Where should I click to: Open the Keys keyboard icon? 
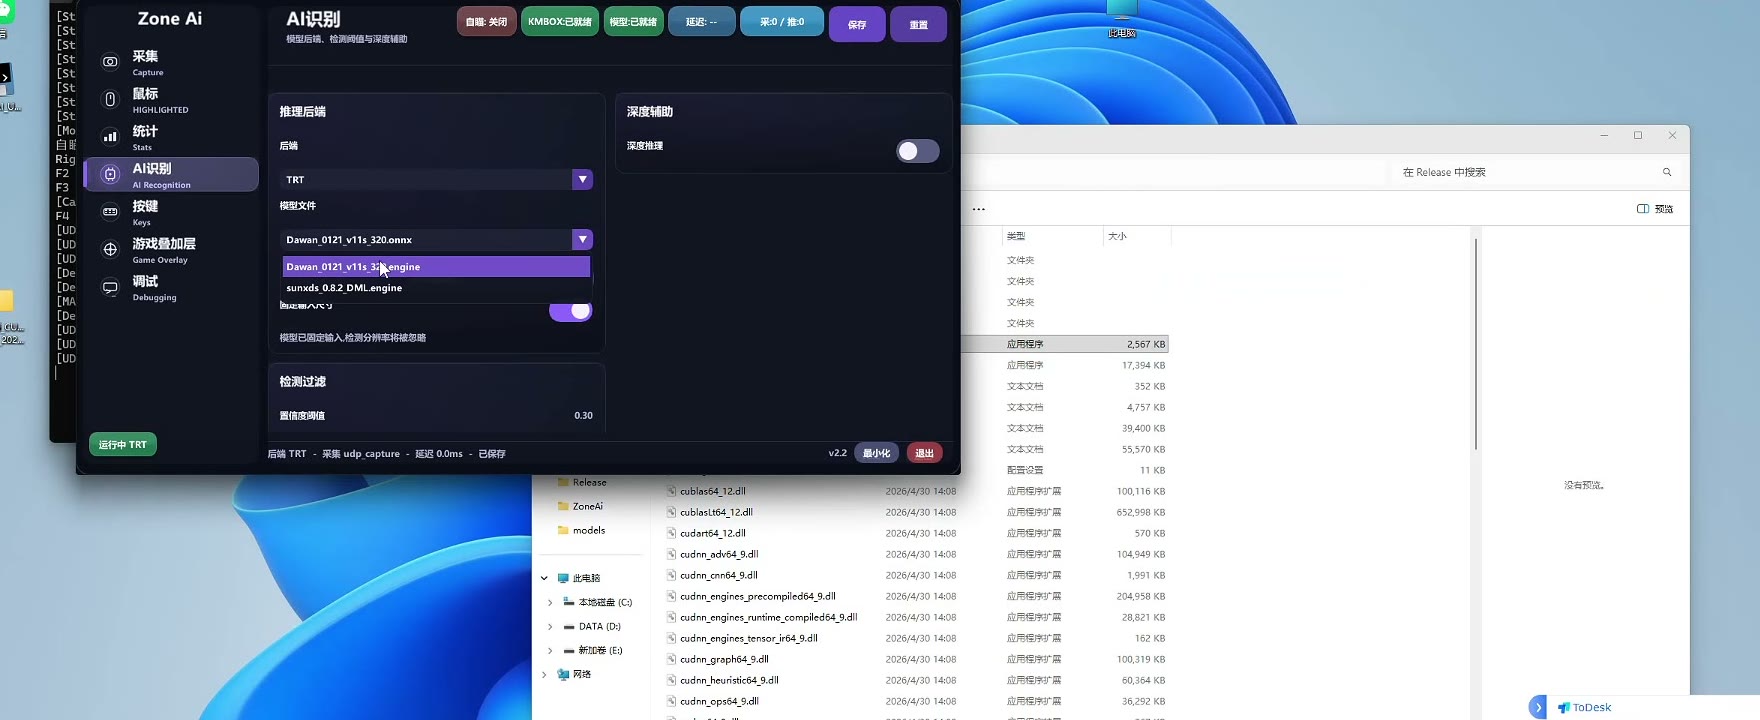110,212
